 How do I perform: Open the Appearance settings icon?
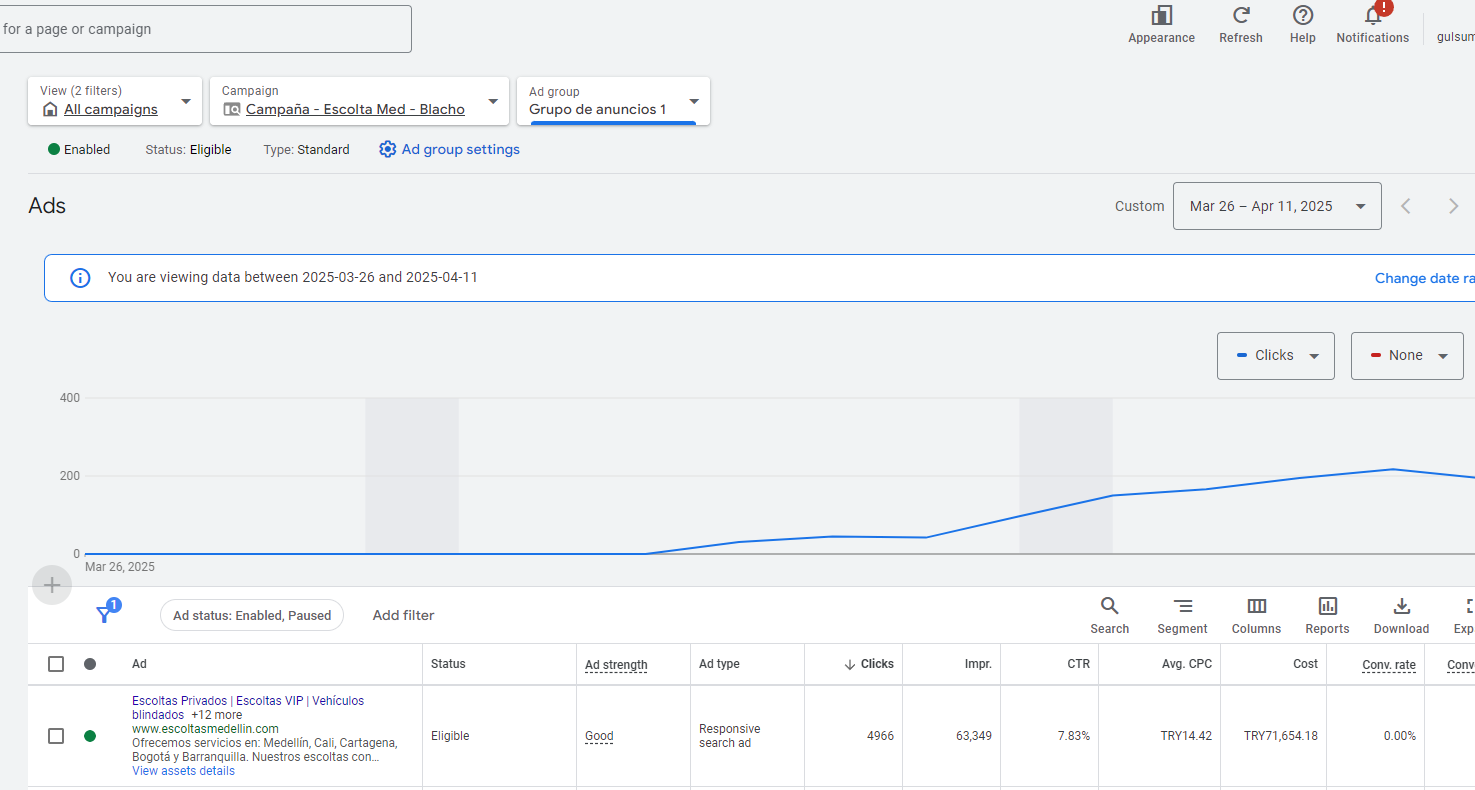pyautogui.click(x=1161, y=16)
